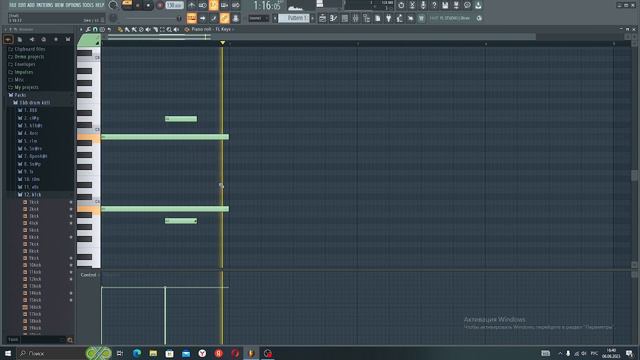
Task: Open the Mixer view button
Action: (x=356, y=18)
